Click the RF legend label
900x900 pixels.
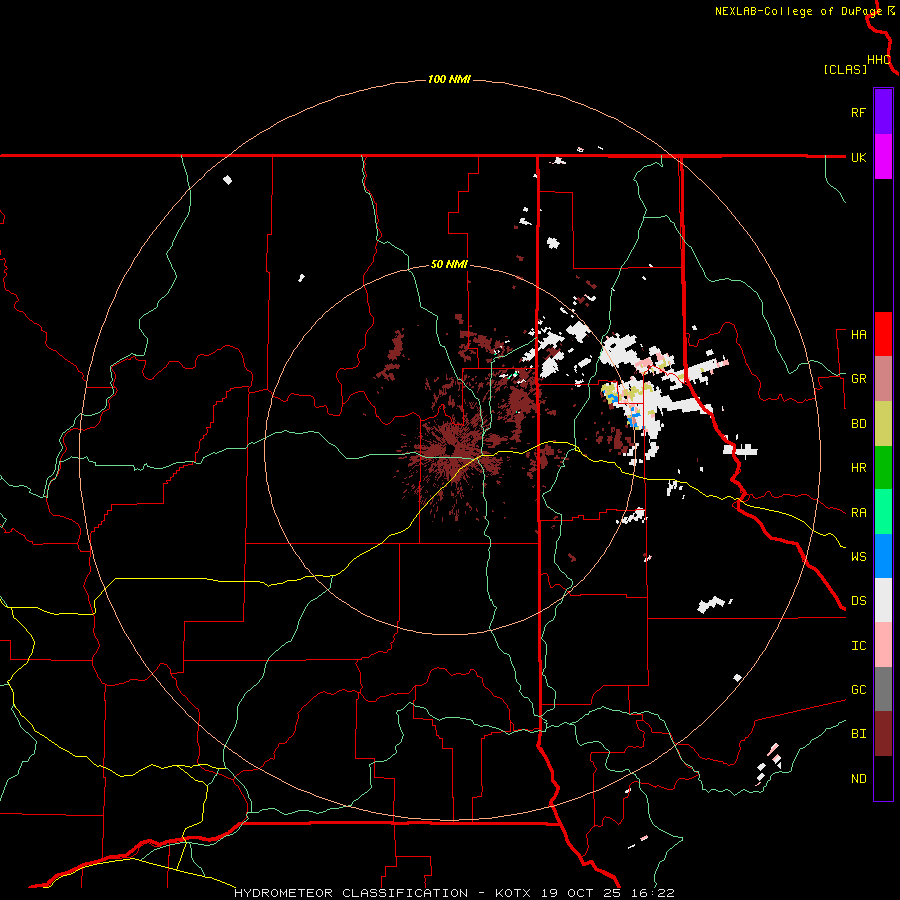858,112
